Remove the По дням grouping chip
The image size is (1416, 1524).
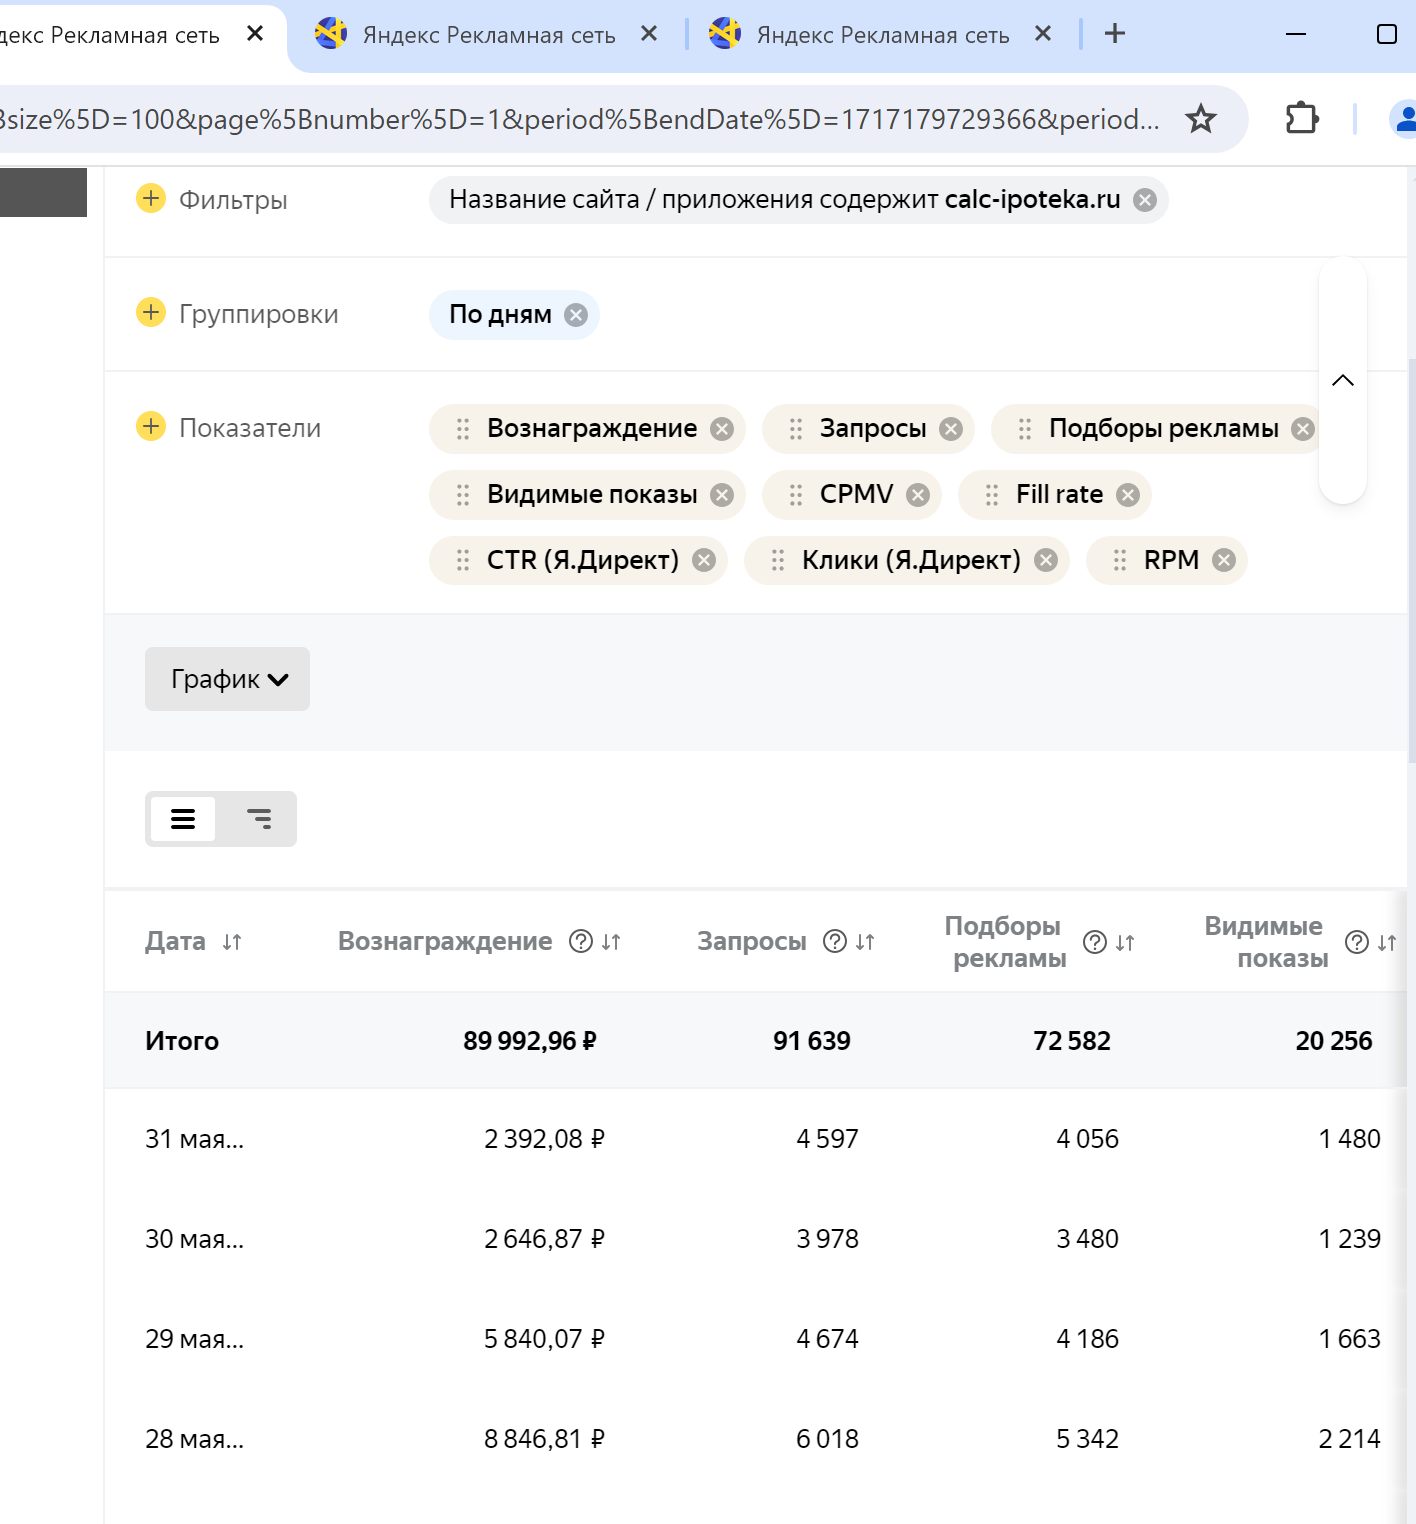point(576,315)
